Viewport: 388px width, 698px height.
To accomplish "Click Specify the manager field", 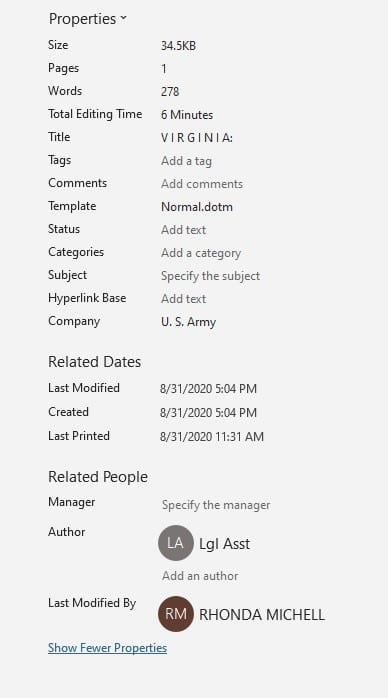I will click(216, 505).
